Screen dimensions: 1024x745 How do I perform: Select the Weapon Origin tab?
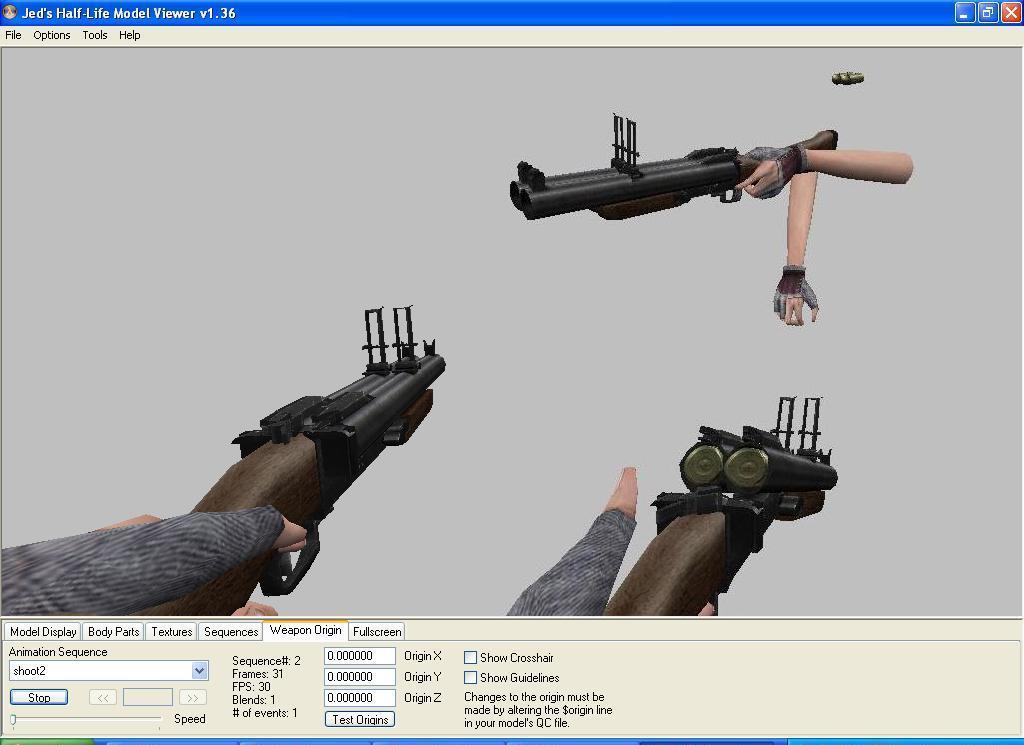tap(306, 630)
